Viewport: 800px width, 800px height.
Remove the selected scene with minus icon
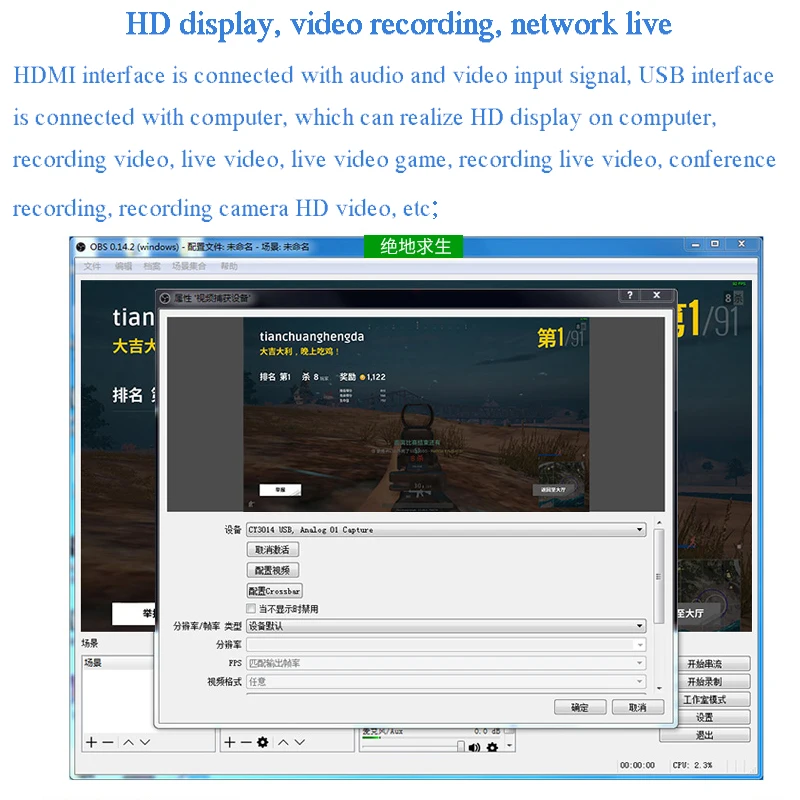108,742
